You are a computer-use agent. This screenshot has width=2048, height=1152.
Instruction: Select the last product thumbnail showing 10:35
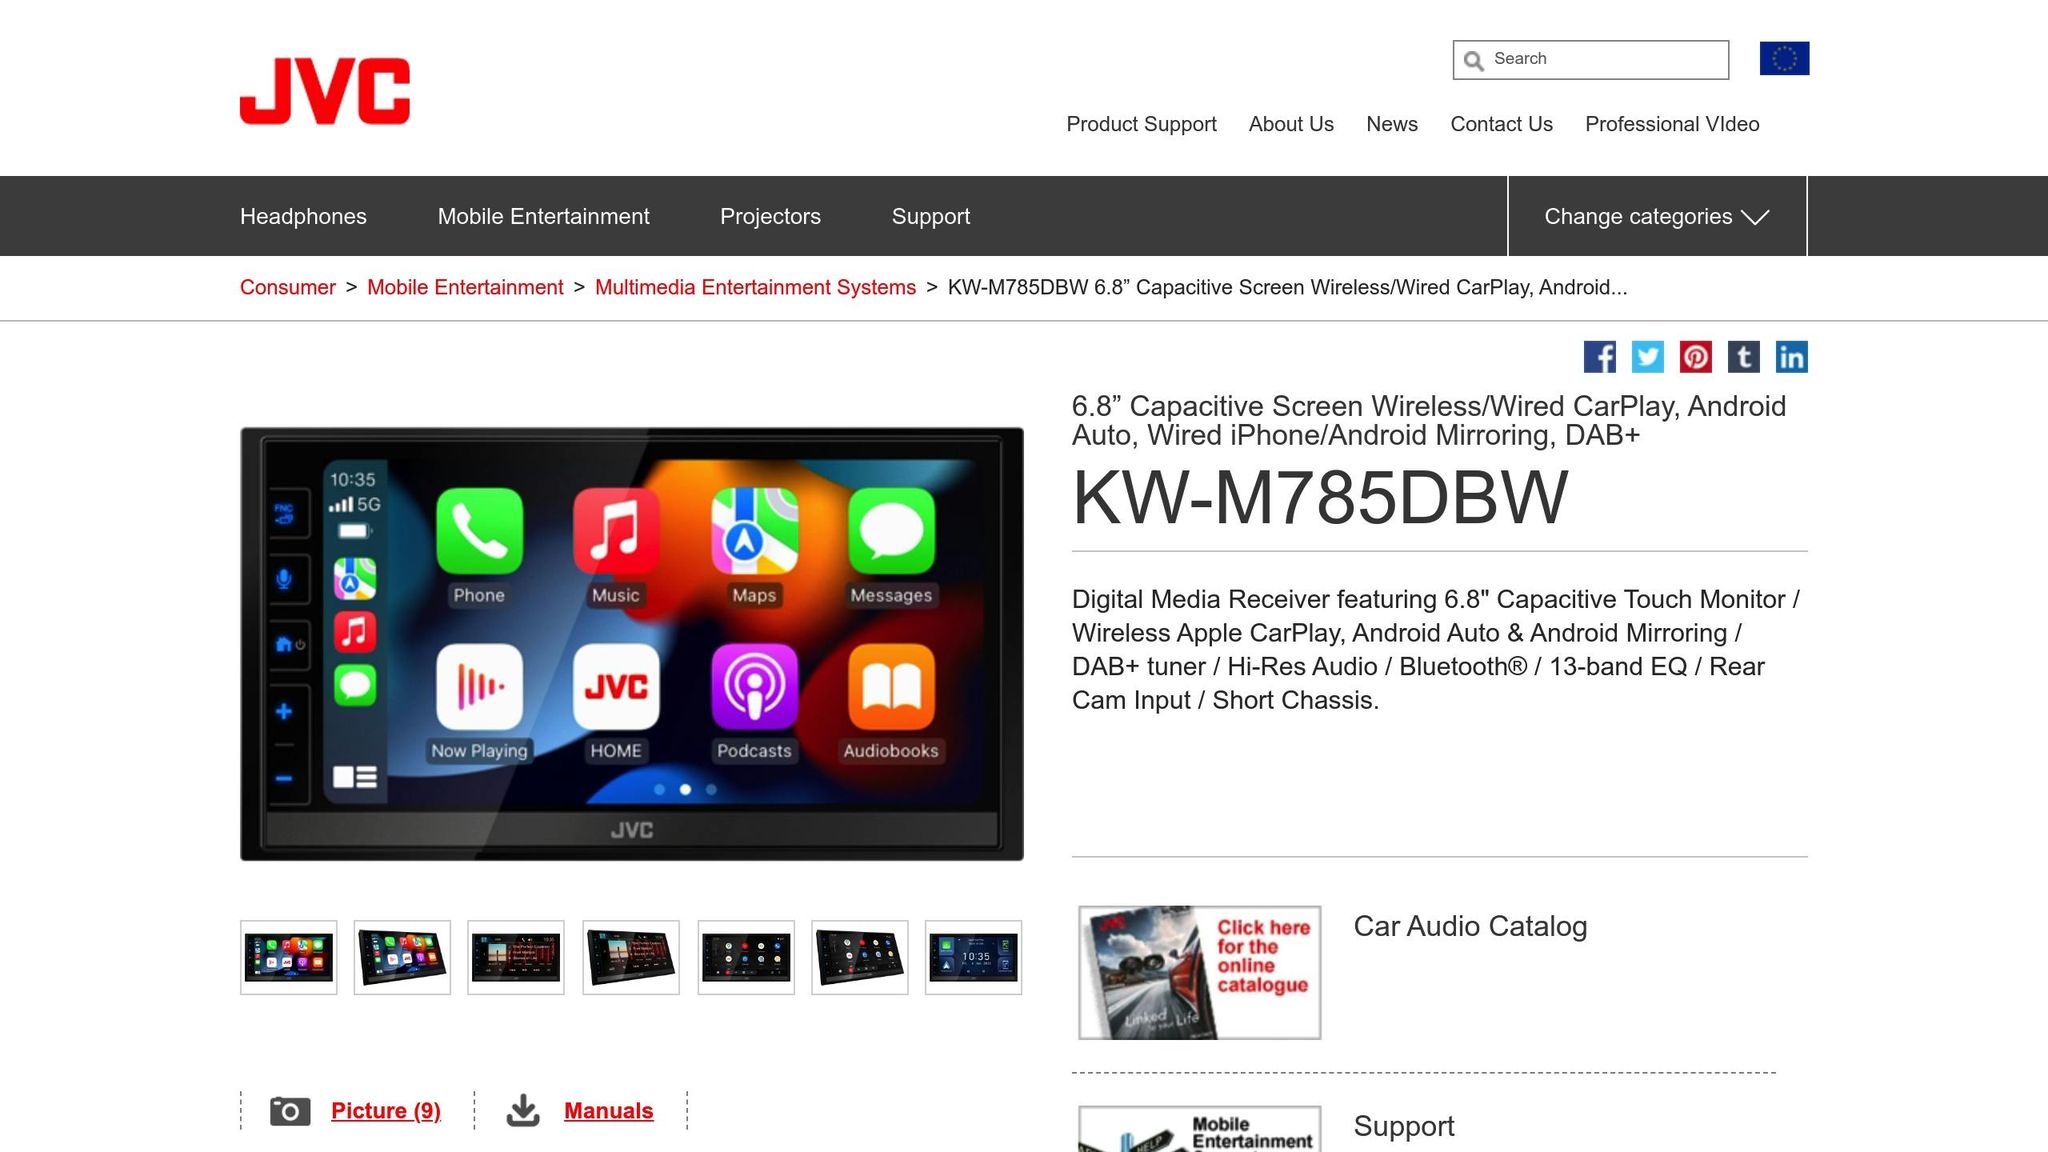[x=973, y=958]
